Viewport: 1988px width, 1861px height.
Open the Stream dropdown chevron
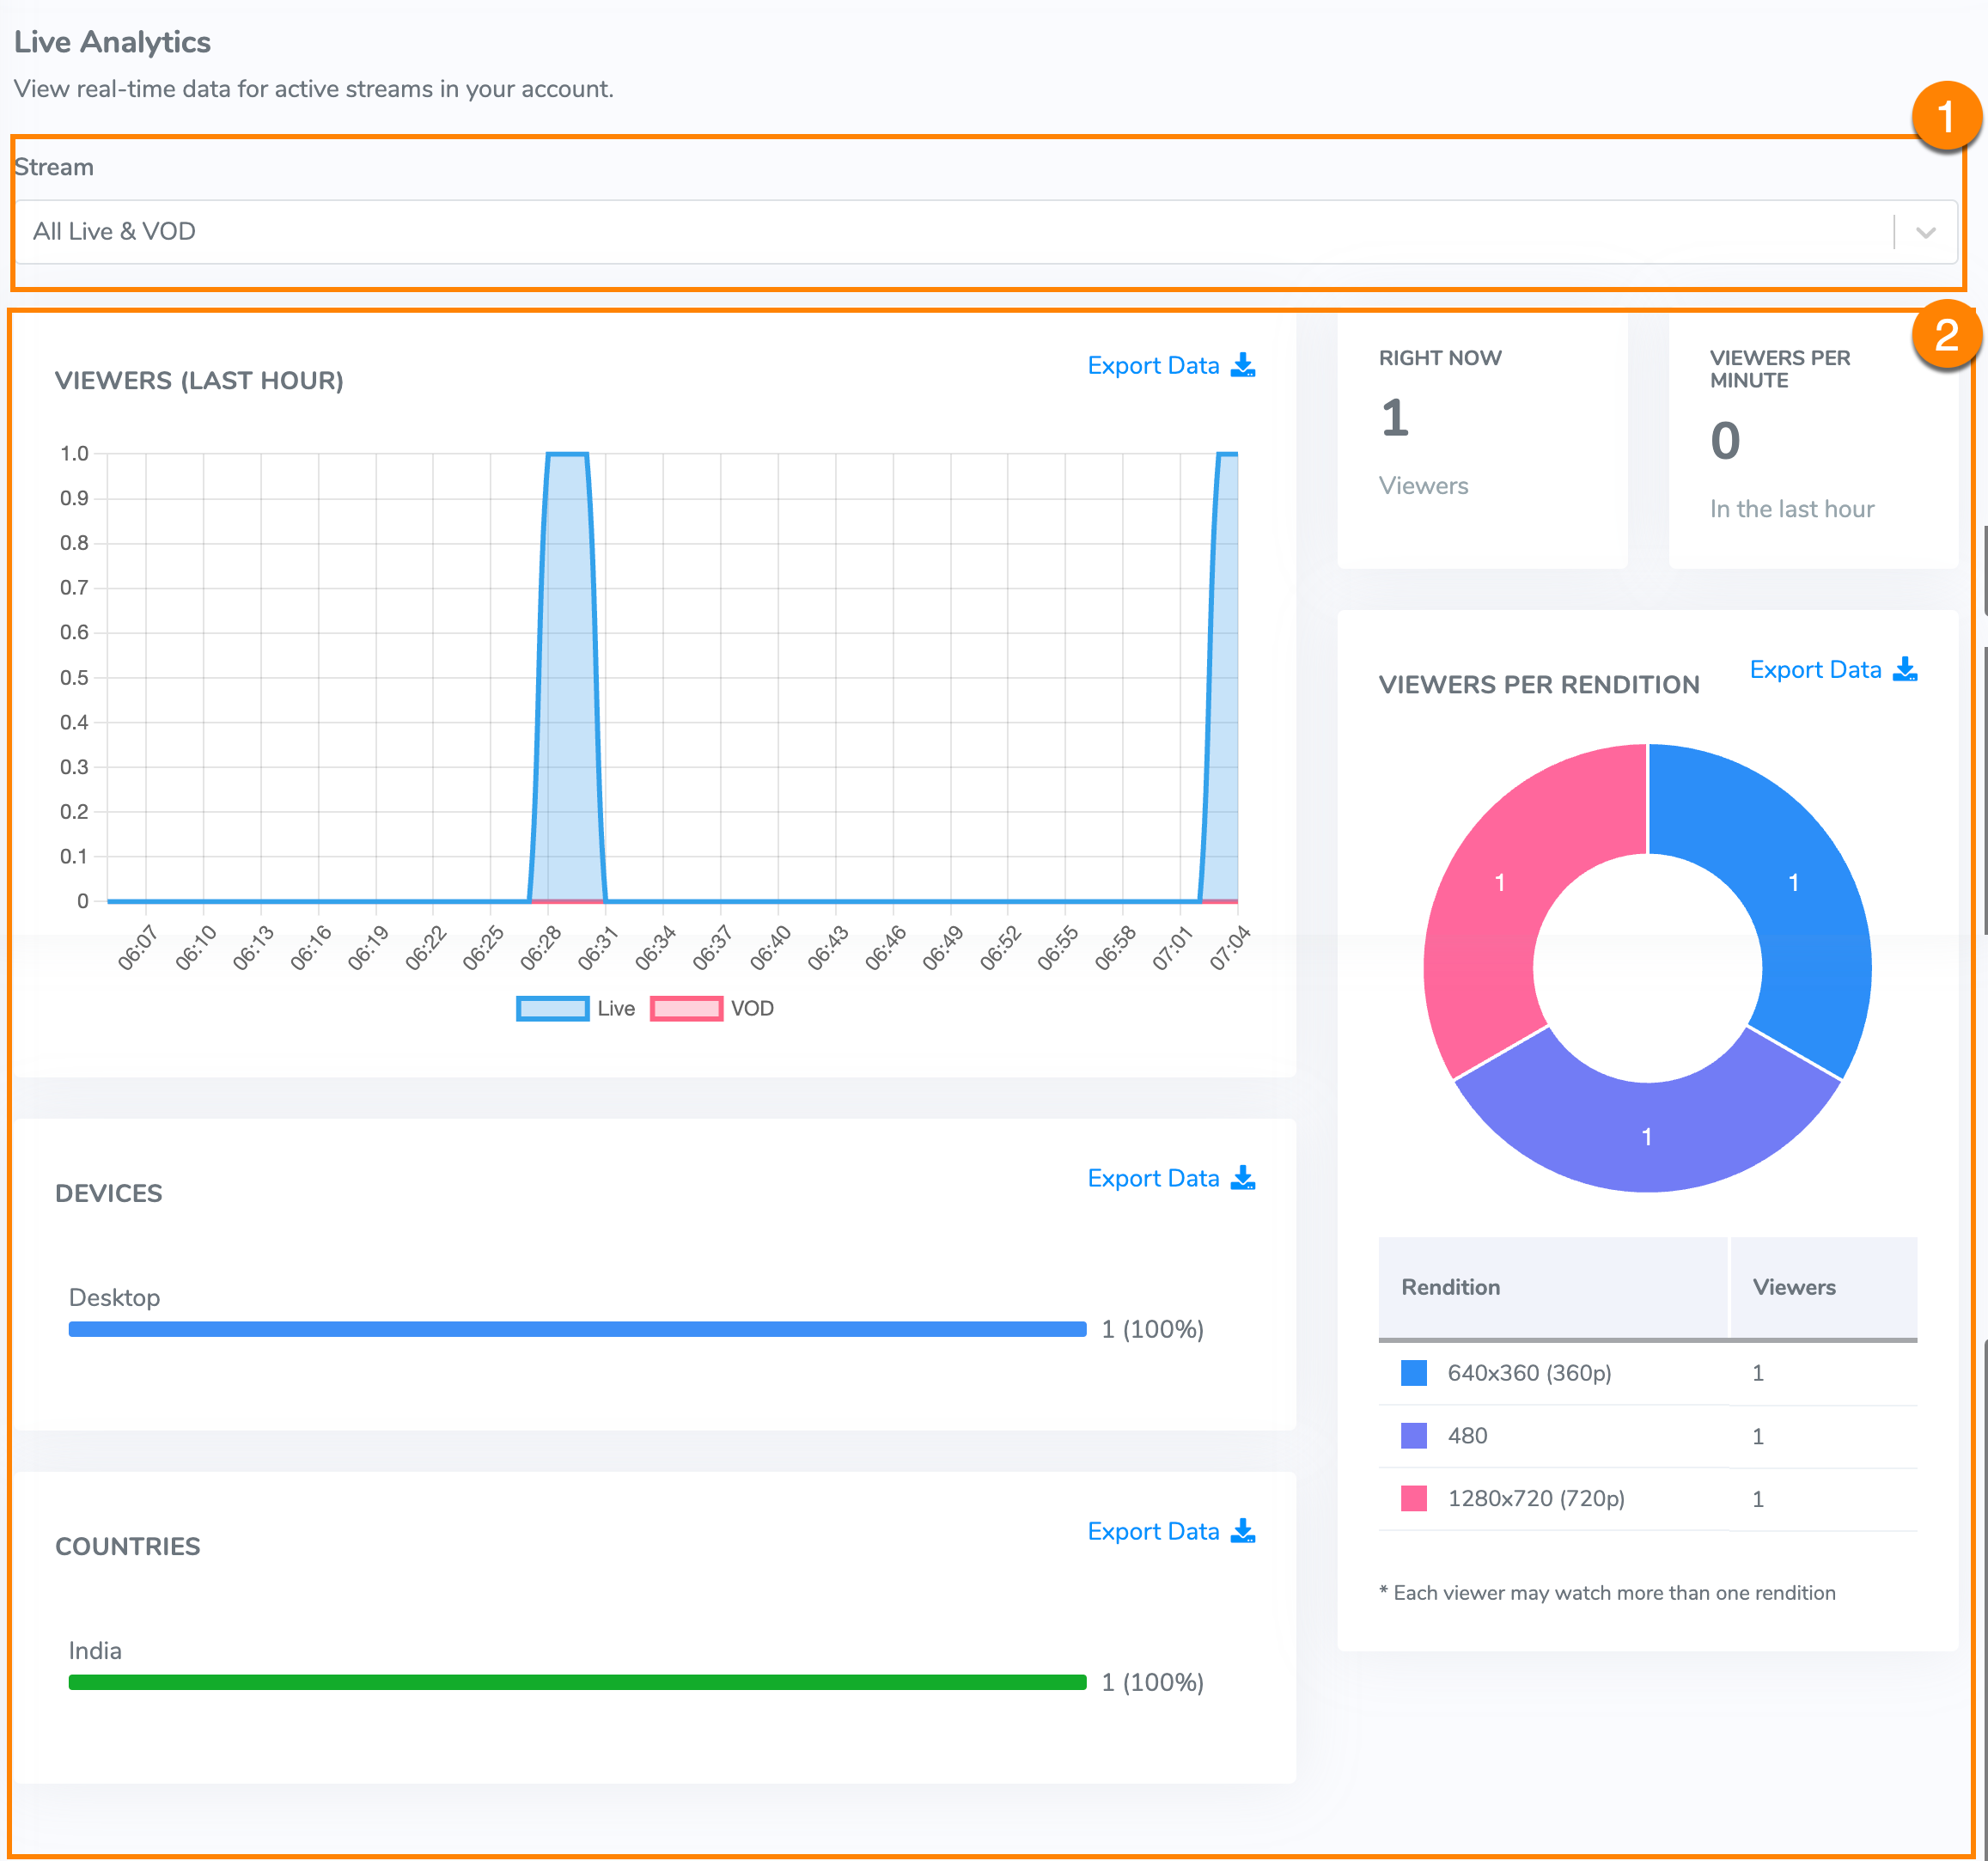click(1925, 232)
